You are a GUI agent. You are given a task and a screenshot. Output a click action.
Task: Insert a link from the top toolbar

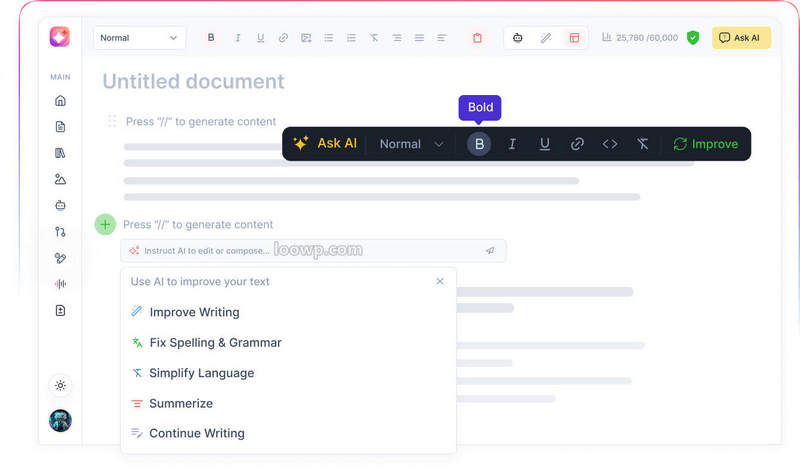(x=283, y=38)
